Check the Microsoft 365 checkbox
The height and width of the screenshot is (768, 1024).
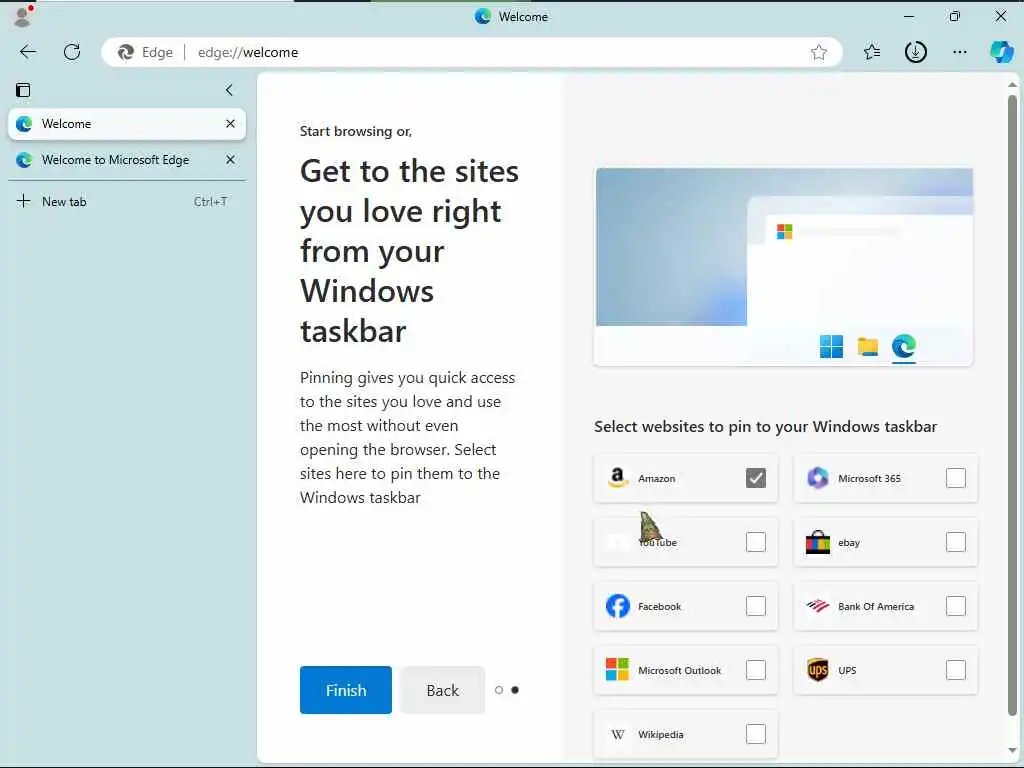(955, 478)
